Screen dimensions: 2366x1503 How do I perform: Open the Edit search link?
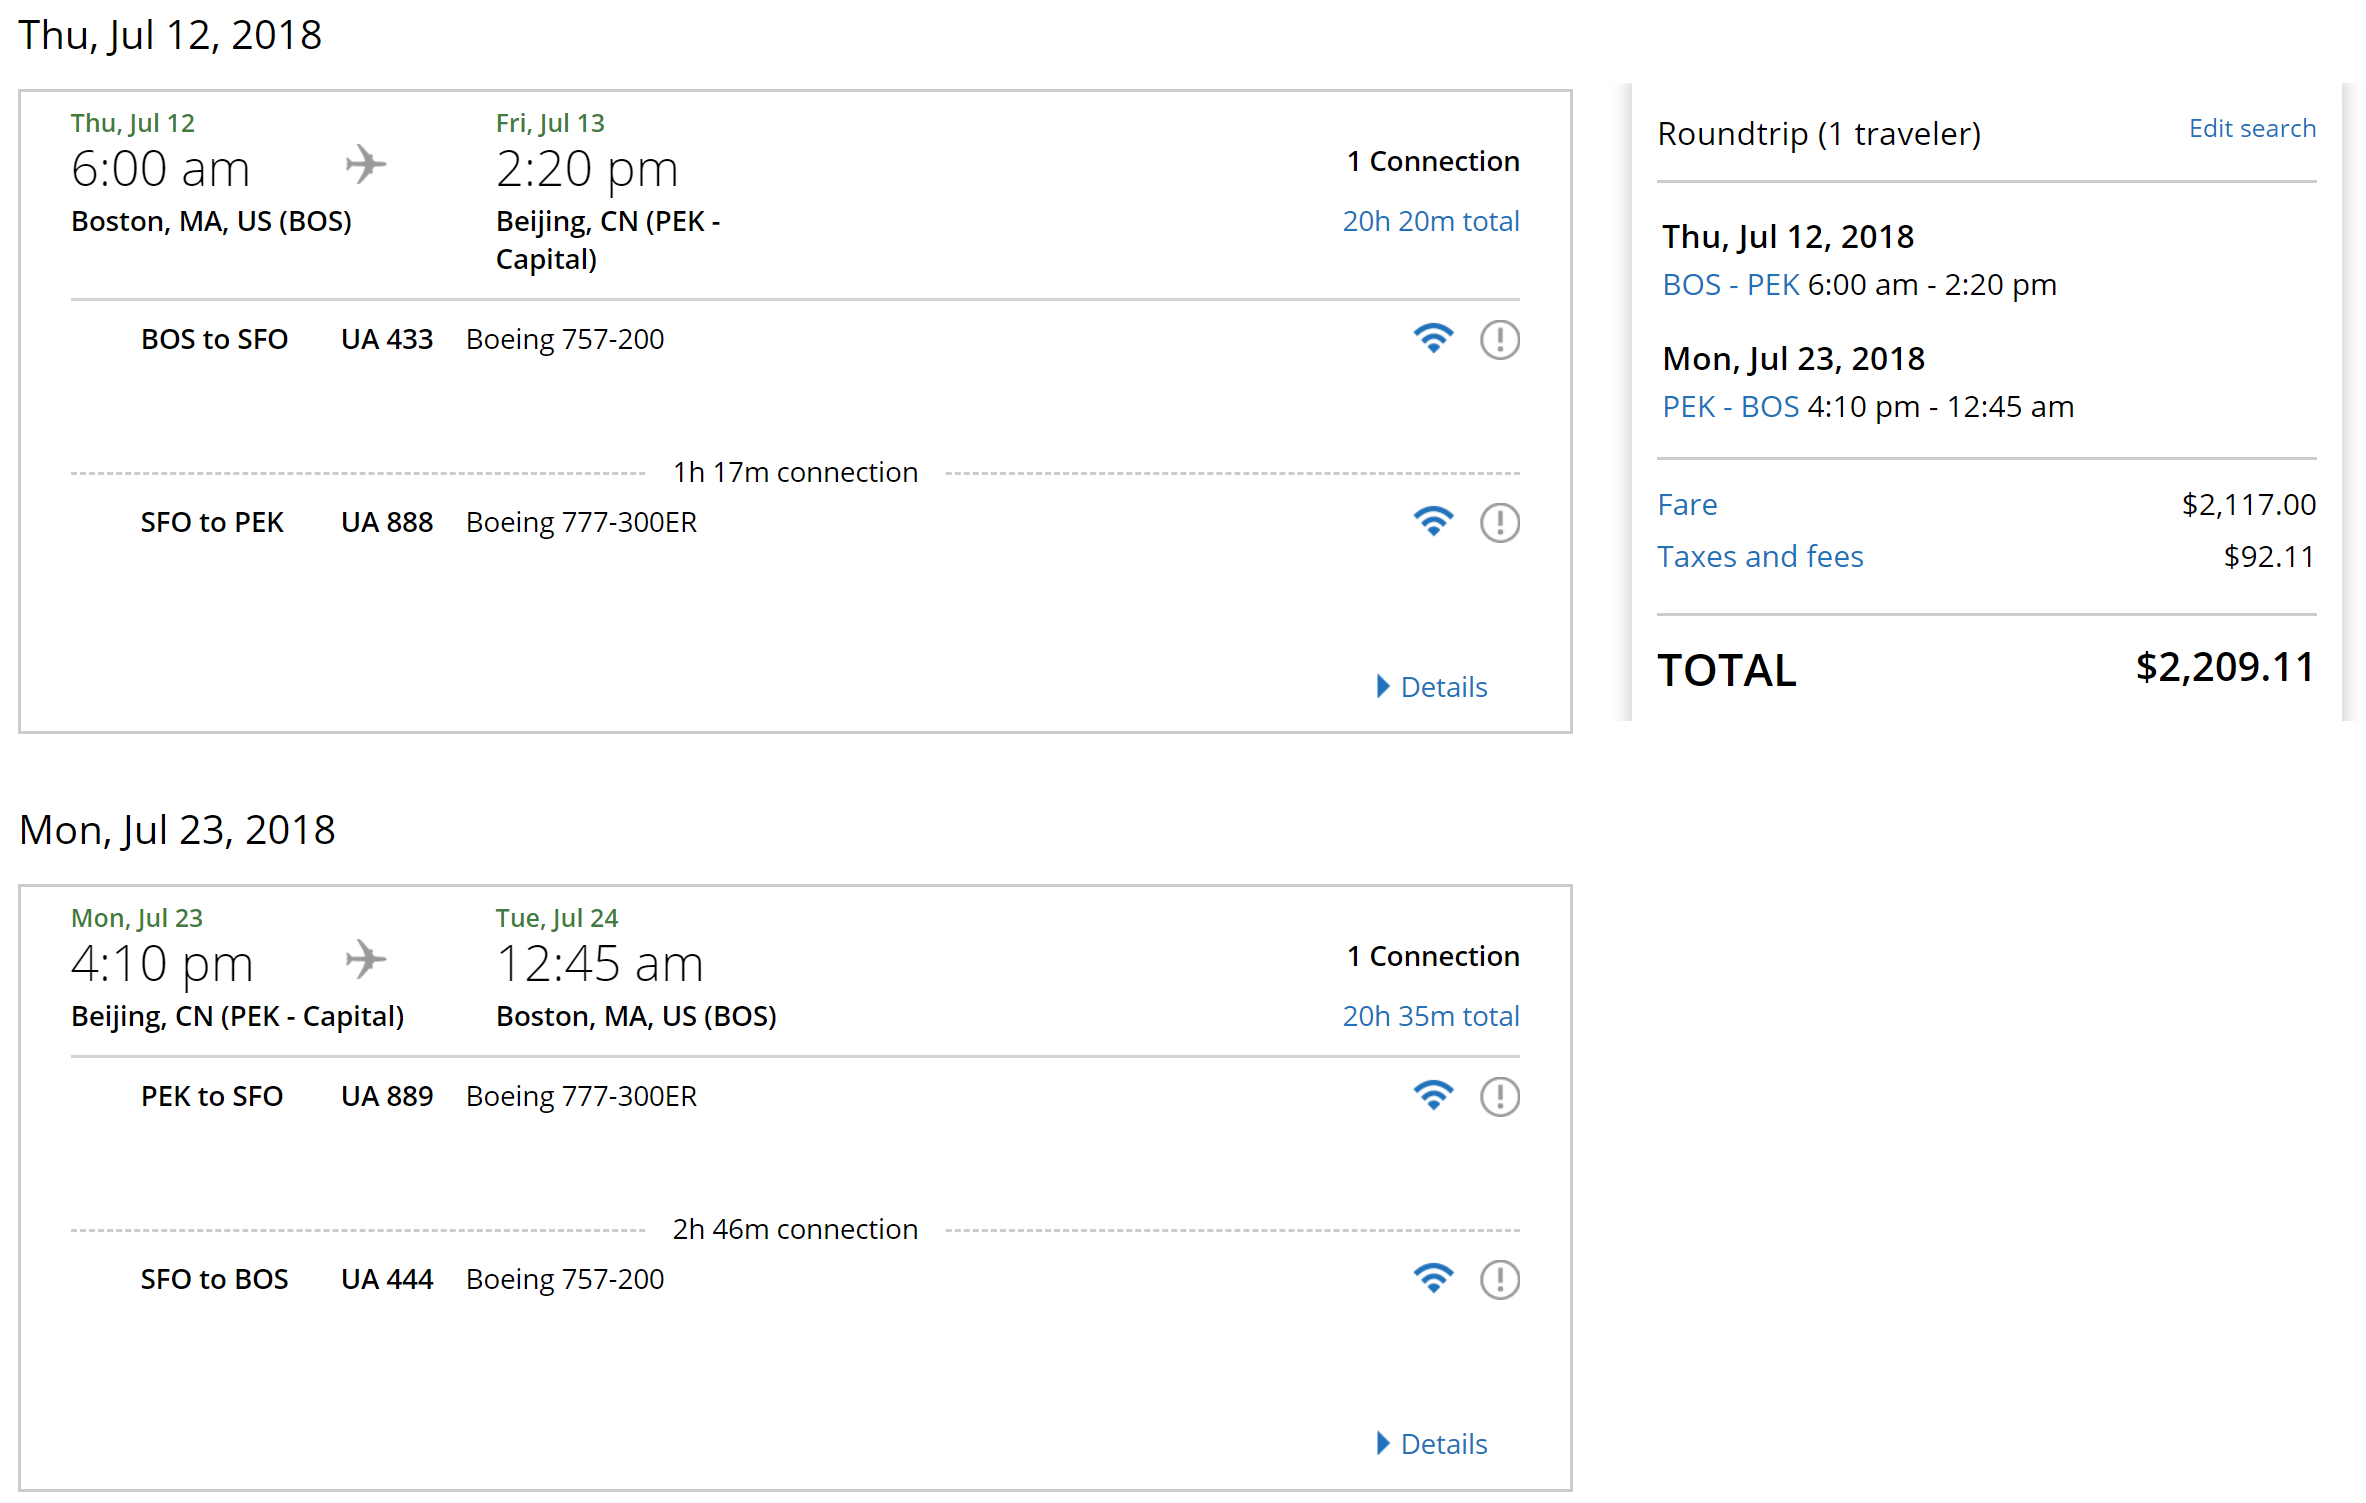pyautogui.click(x=2251, y=129)
